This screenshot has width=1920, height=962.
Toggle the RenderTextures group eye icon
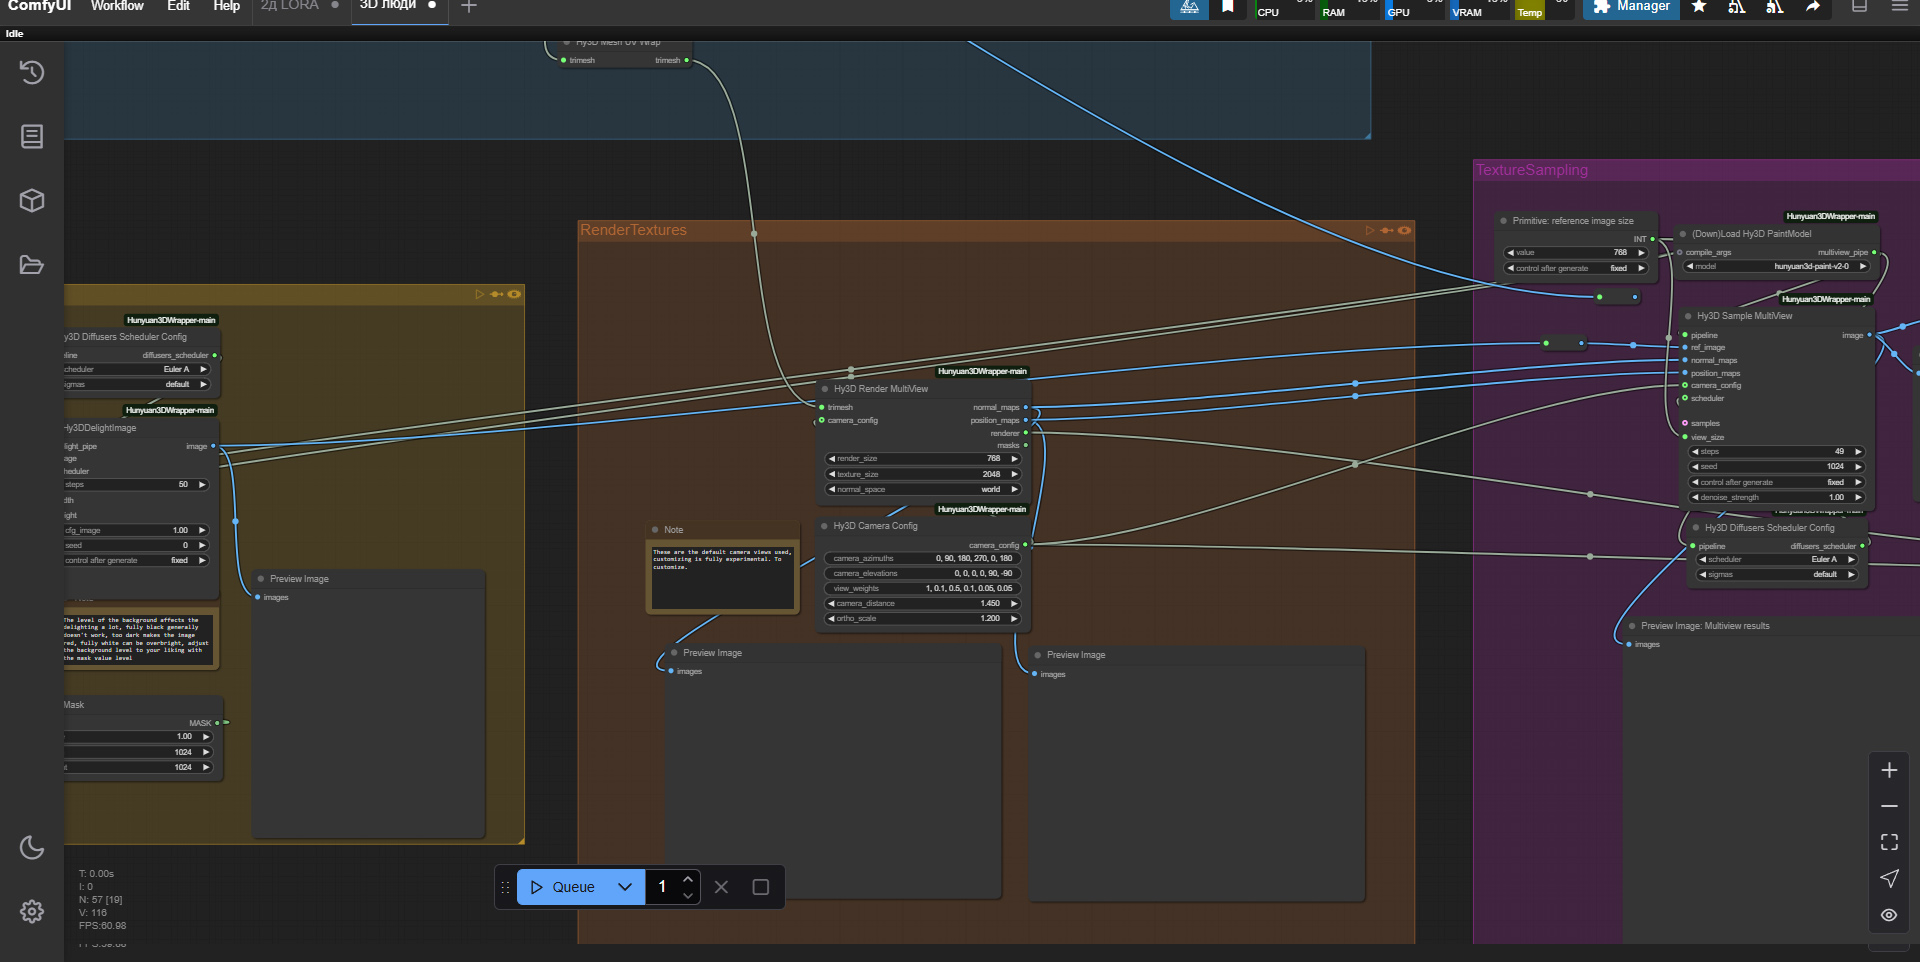tap(1405, 230)
